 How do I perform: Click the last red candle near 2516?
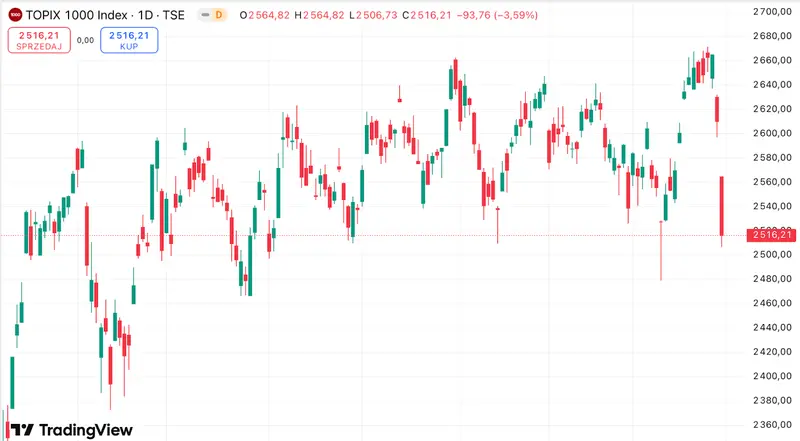pos(721,206)
